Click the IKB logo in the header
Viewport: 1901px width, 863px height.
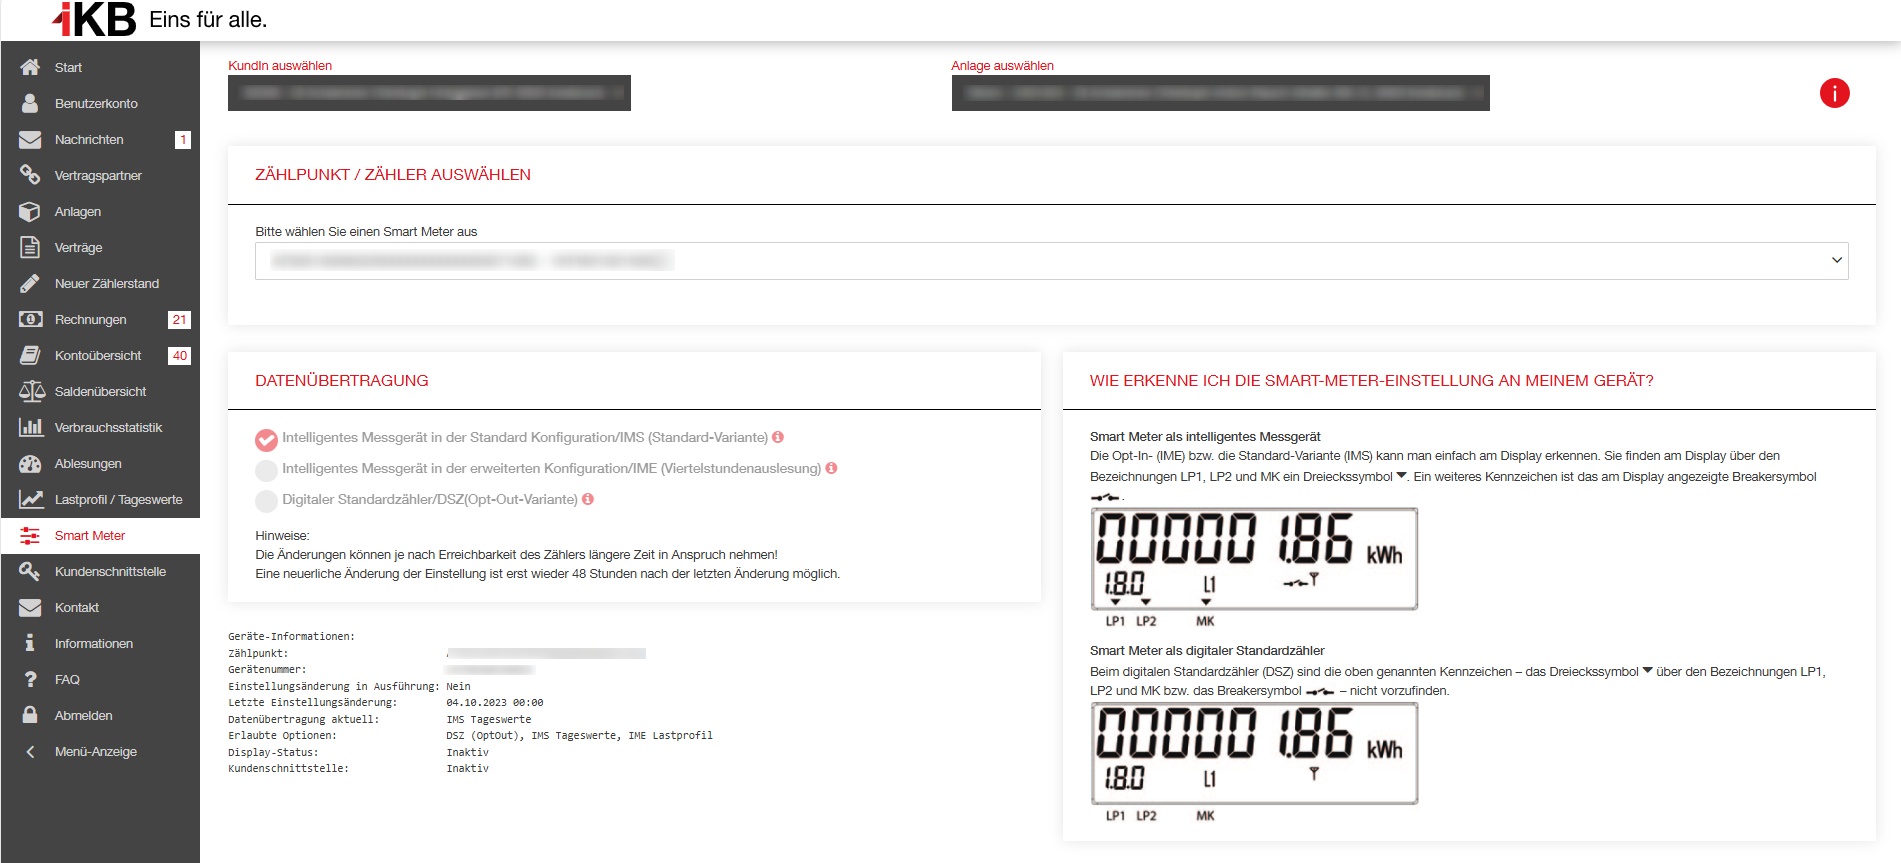click(94, 19)
